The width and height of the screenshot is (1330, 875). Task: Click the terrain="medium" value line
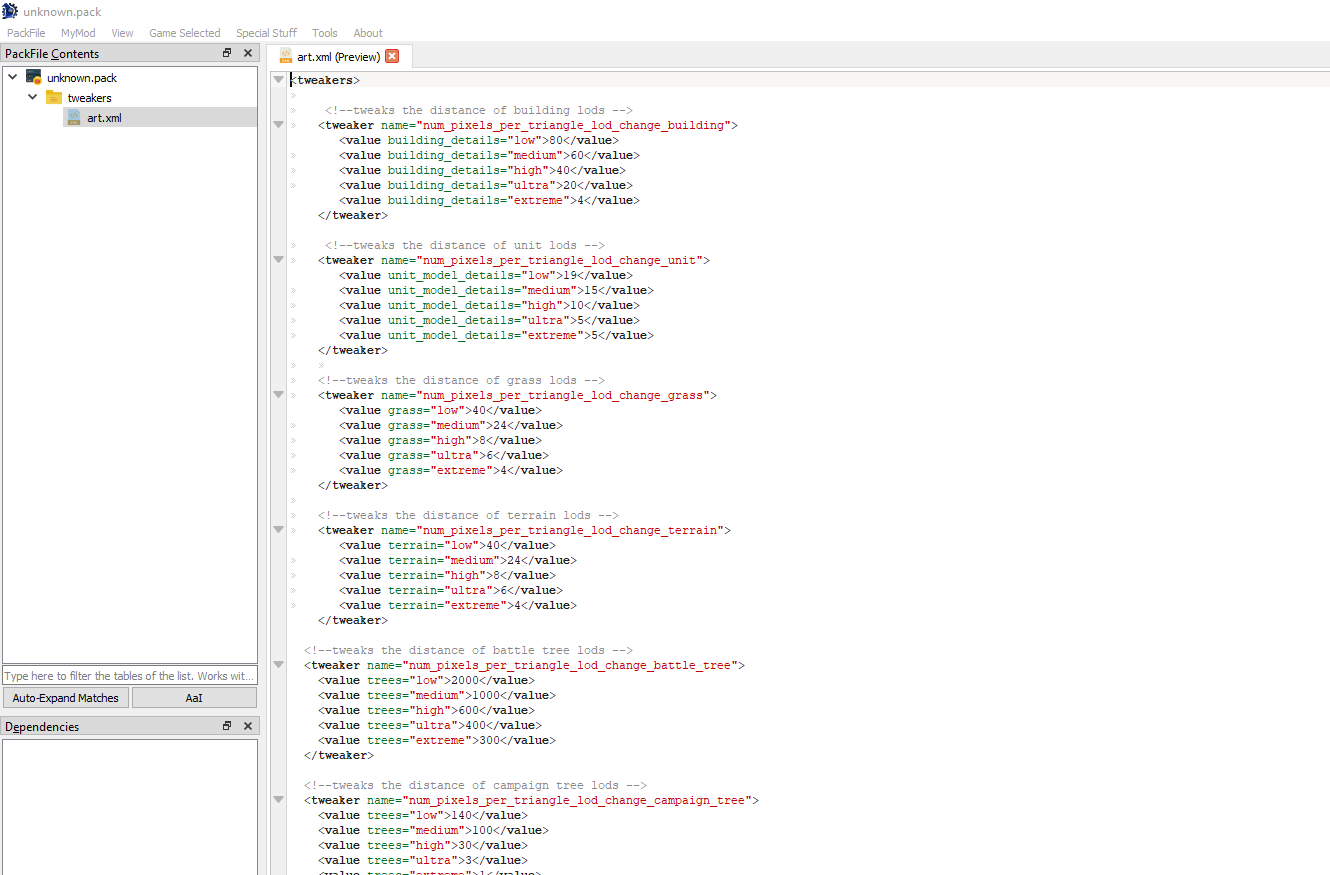point(458,560)
